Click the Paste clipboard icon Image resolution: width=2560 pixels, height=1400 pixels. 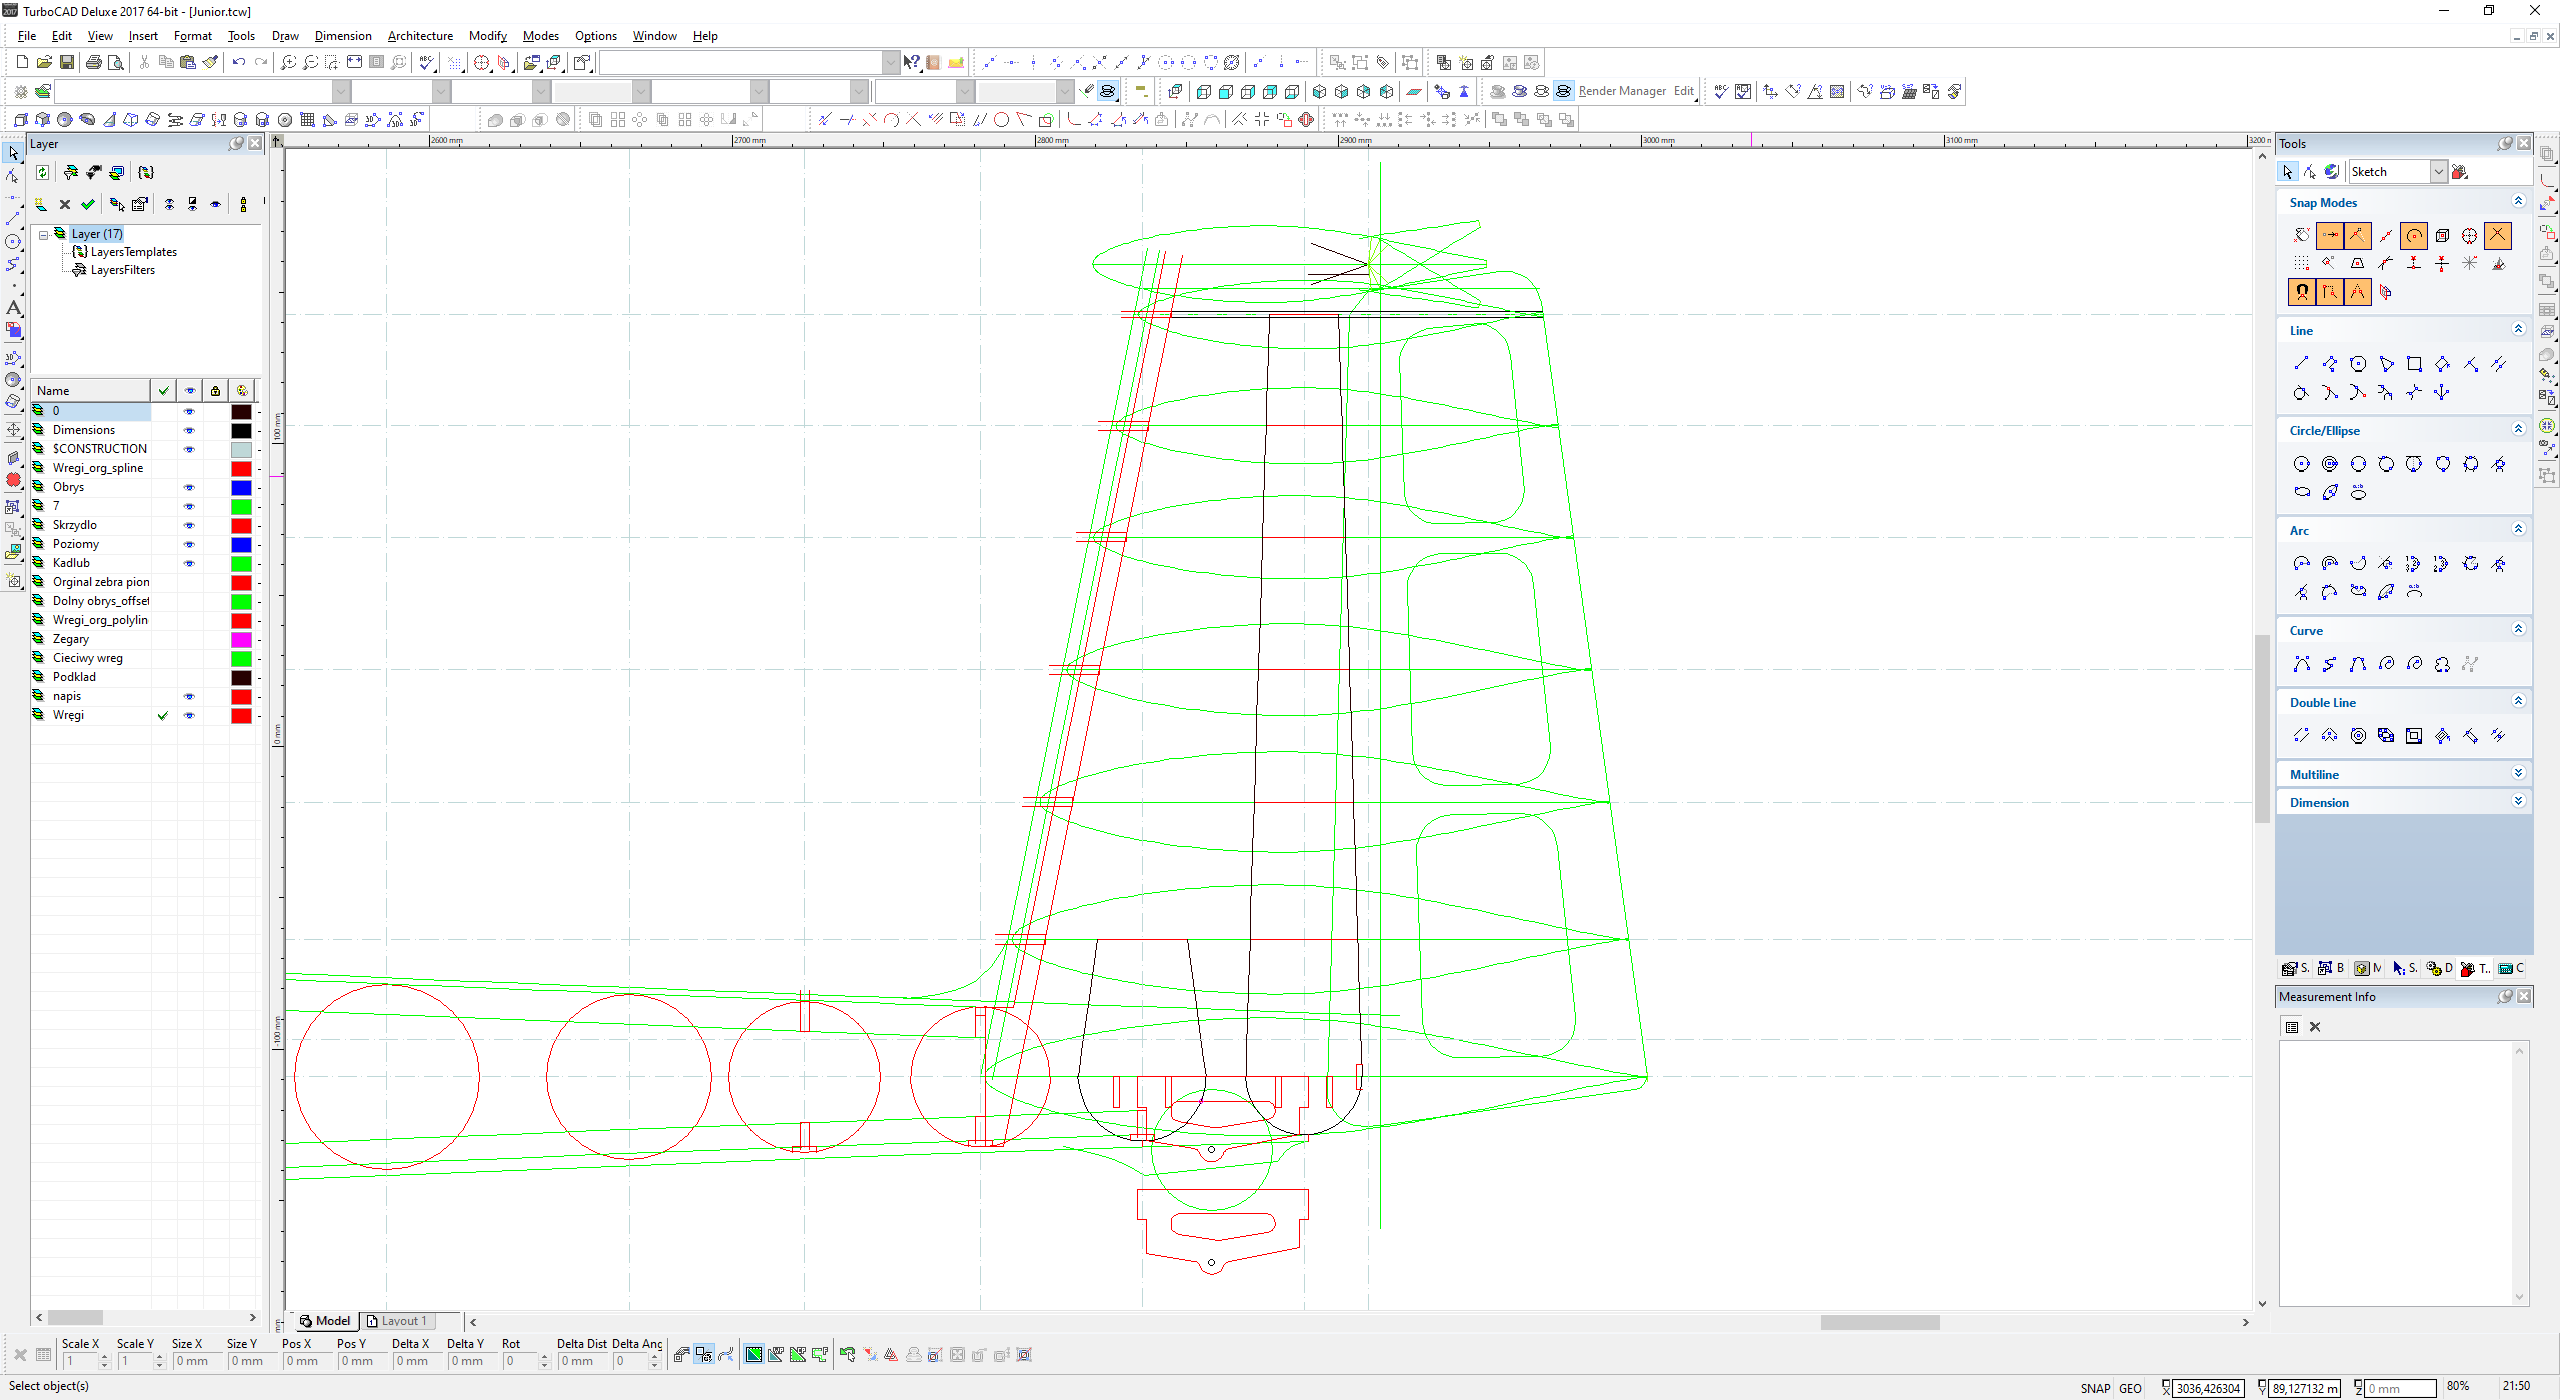coord(187,62)
